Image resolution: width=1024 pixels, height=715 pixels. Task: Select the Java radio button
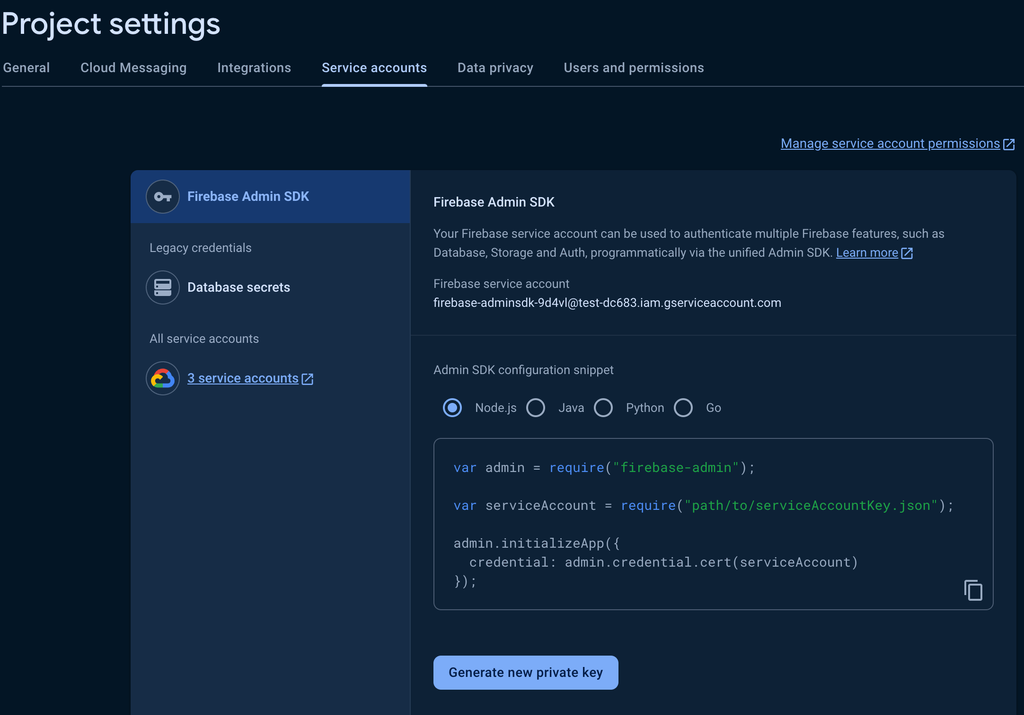[536, 407]
